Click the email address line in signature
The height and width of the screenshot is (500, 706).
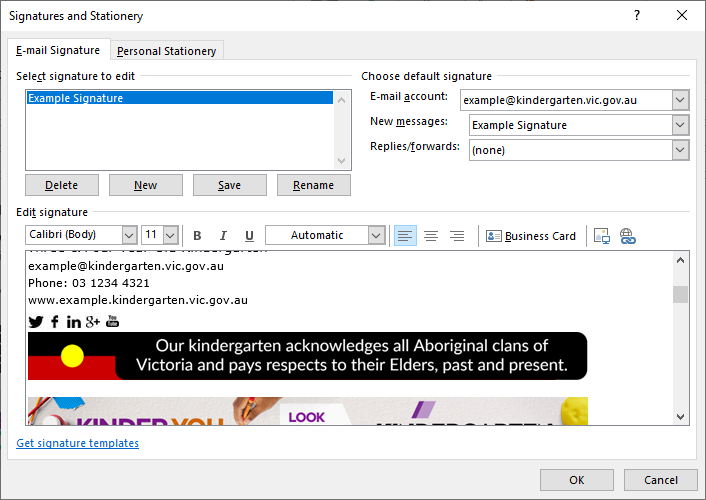126,266
